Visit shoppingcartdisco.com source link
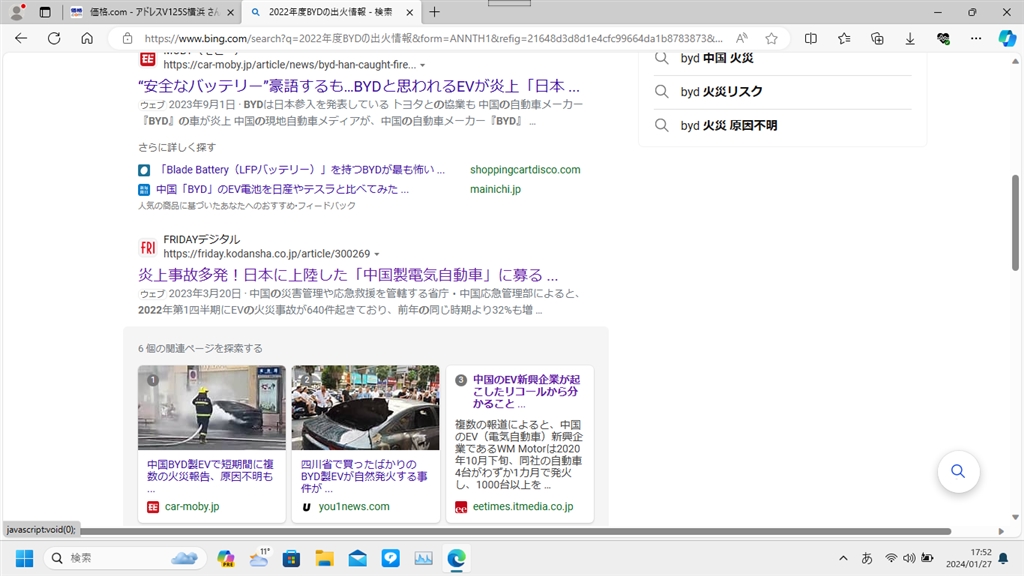 [x=525, y=170]
